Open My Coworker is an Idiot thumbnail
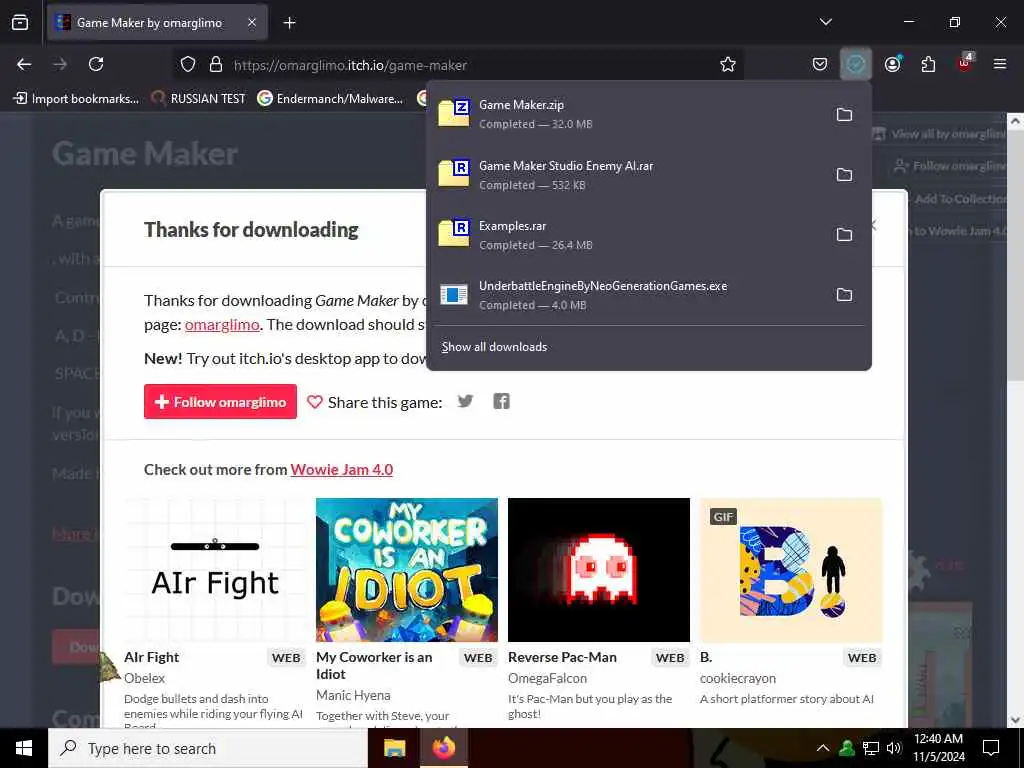The height and width of the screenshot is (768, 1024). click(x=407, y=570)
